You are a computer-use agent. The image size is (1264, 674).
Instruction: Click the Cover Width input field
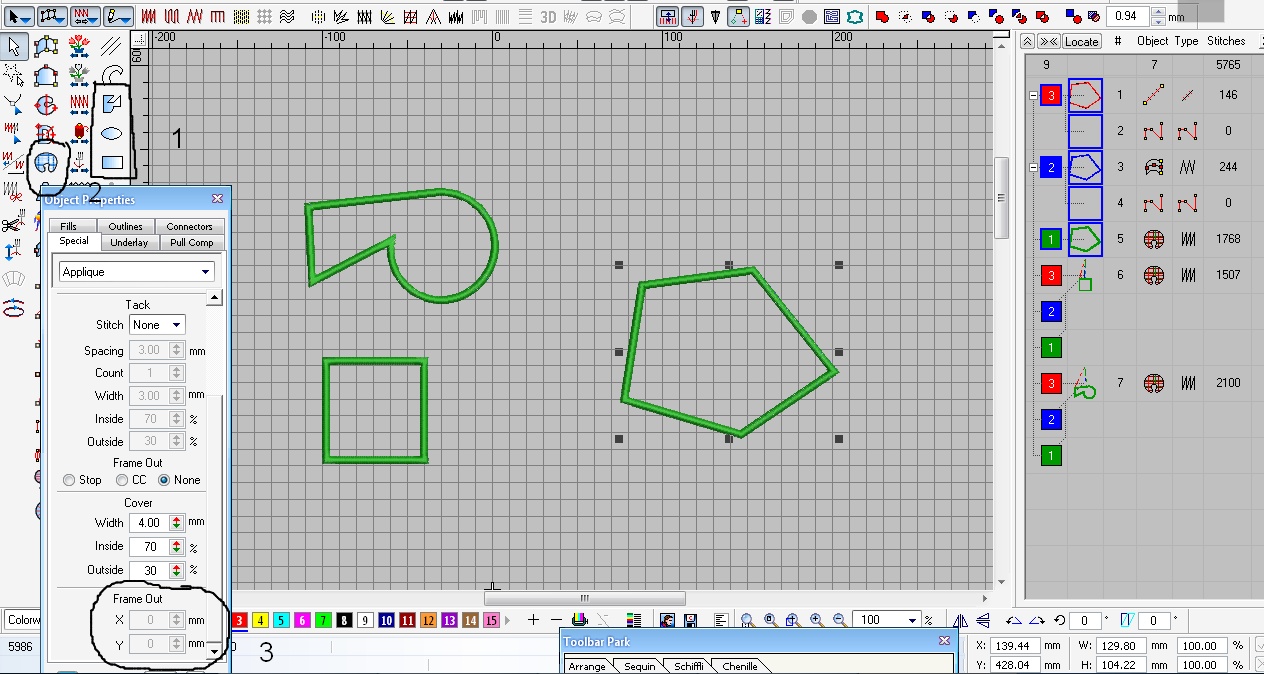pos(146,522)
